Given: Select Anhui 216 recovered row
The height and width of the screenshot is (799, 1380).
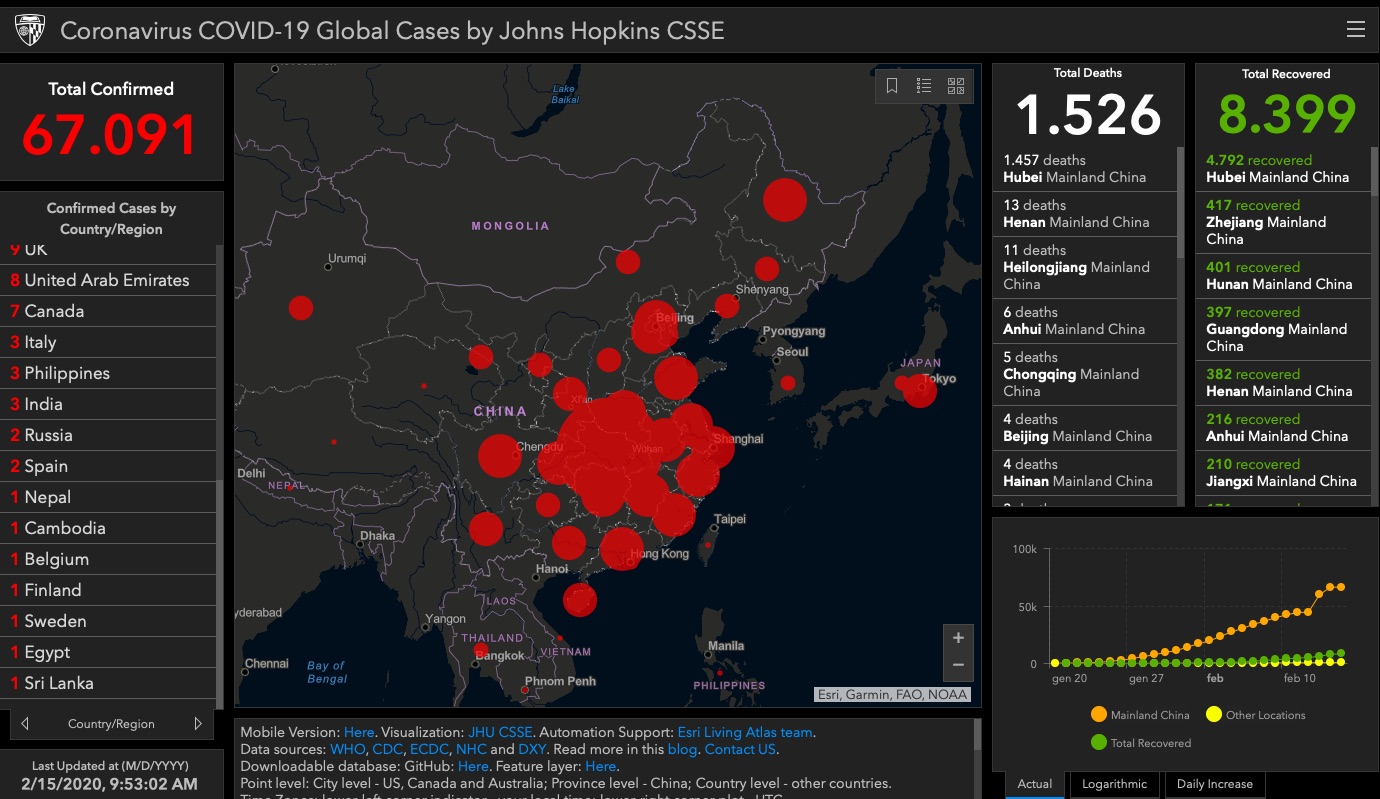Looking at the screenshot, I should point(1283,427).
